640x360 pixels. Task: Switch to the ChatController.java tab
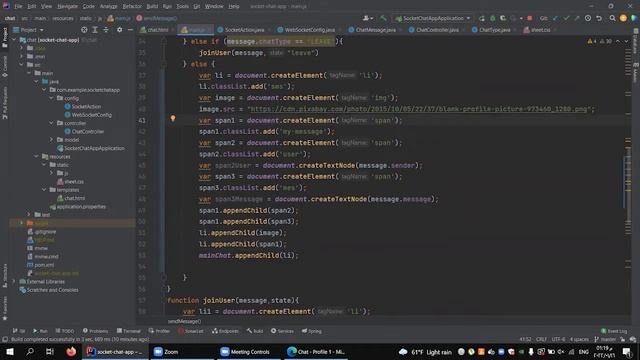coord(437,30)
